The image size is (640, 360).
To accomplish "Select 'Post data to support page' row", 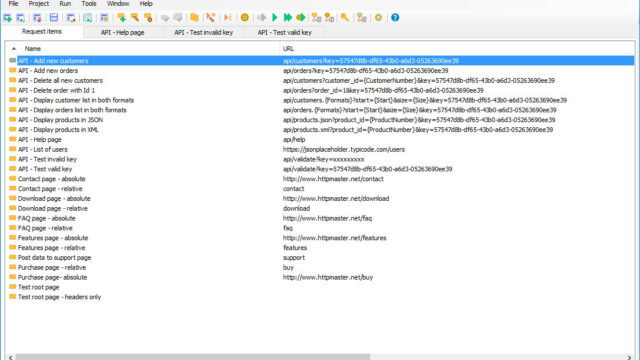I will 321,258.
